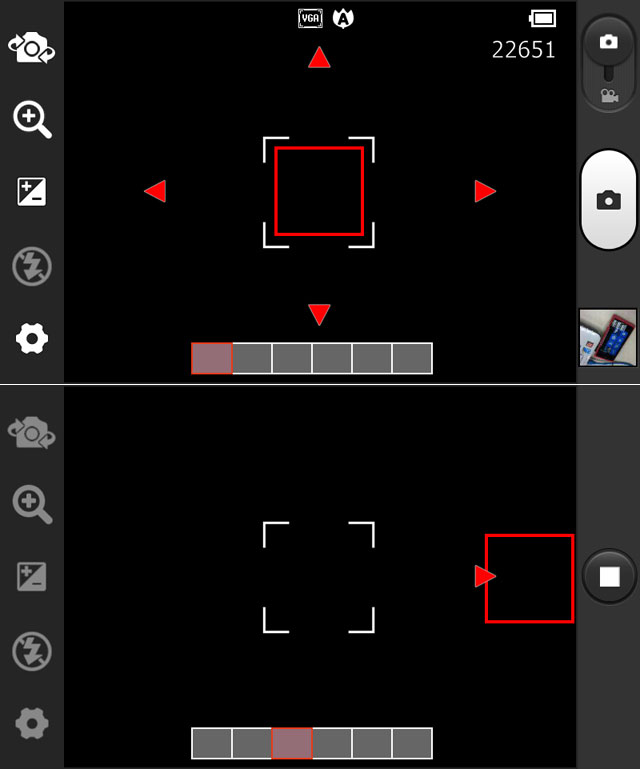640x769 pixels.
Task: Tap the white shutter capture button
Action: [x=609, y=200]
